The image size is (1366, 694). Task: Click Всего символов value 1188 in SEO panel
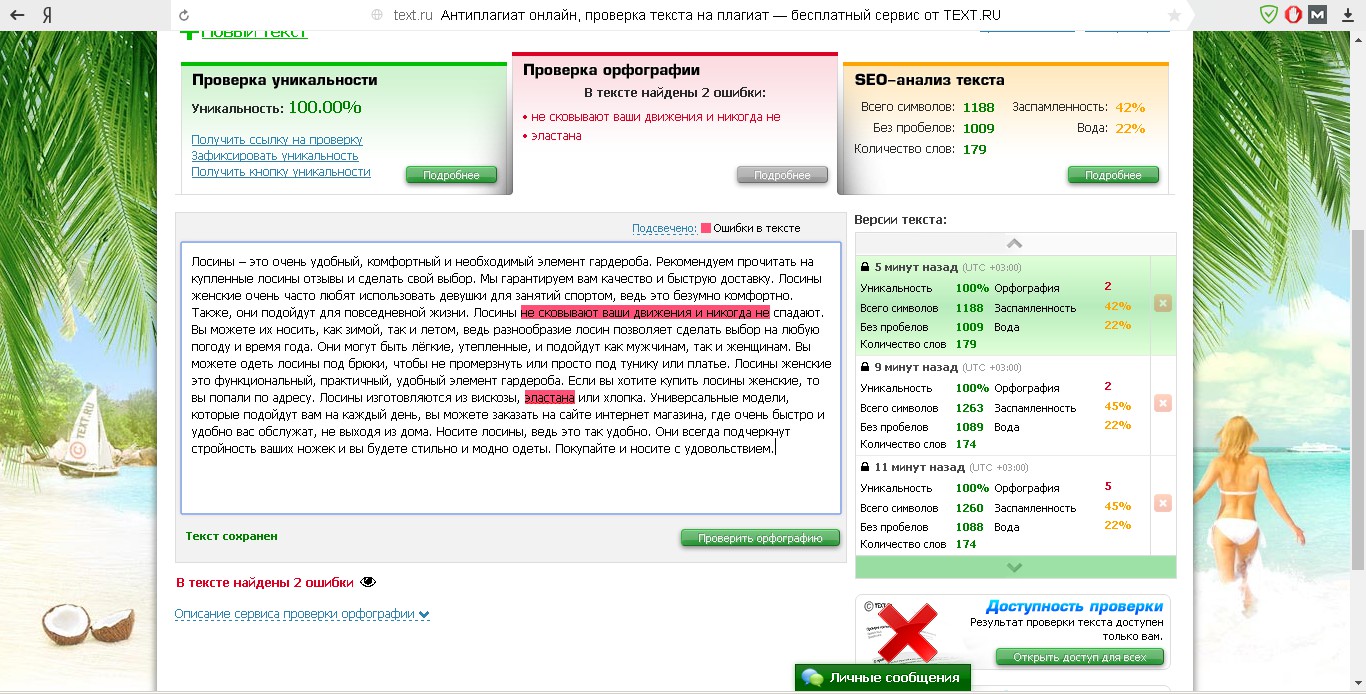979,107
